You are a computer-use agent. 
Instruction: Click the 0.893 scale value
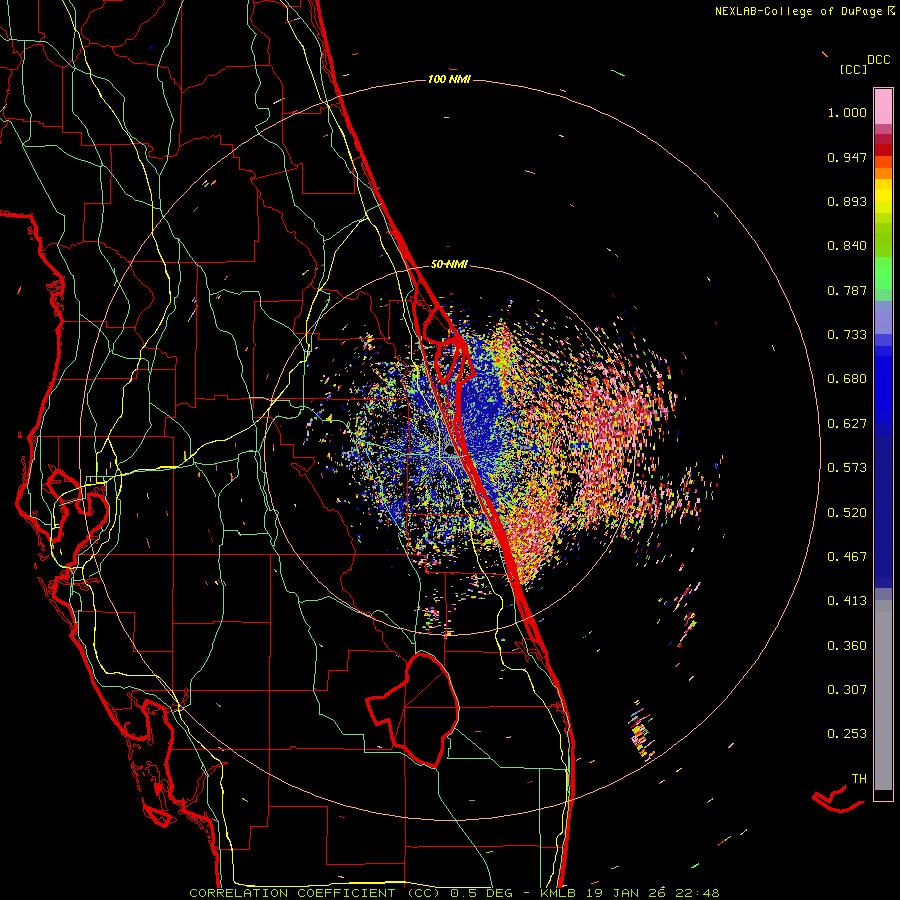point(847,201)
